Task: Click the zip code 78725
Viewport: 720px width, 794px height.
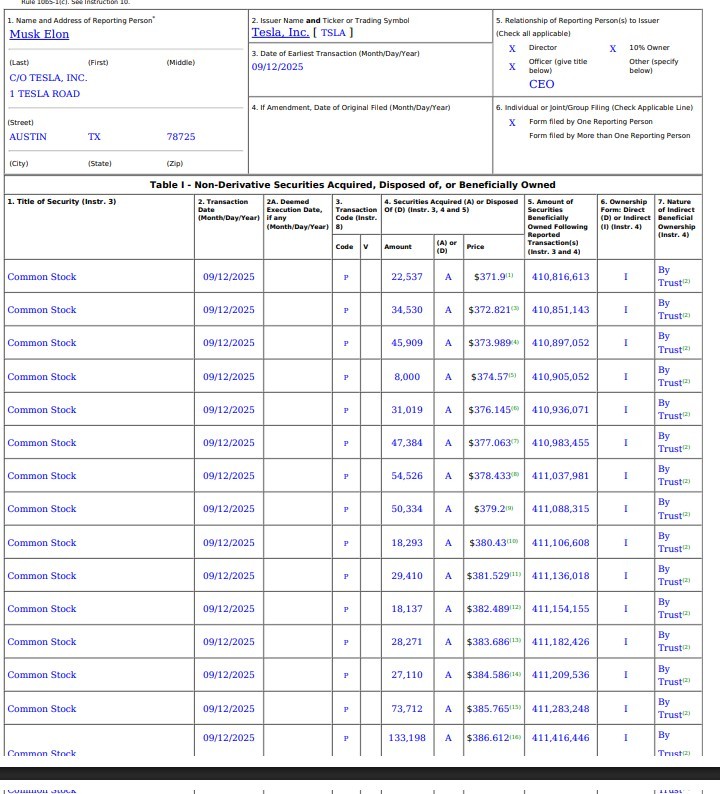Action: [x=181, y=137]
